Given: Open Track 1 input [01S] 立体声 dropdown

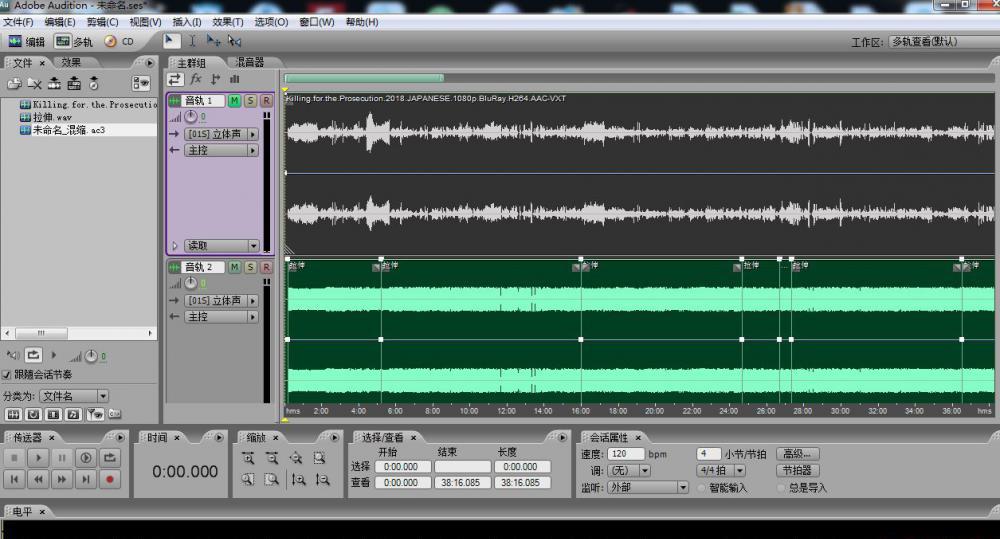Looking at the screenshot, I should [221, 134].
